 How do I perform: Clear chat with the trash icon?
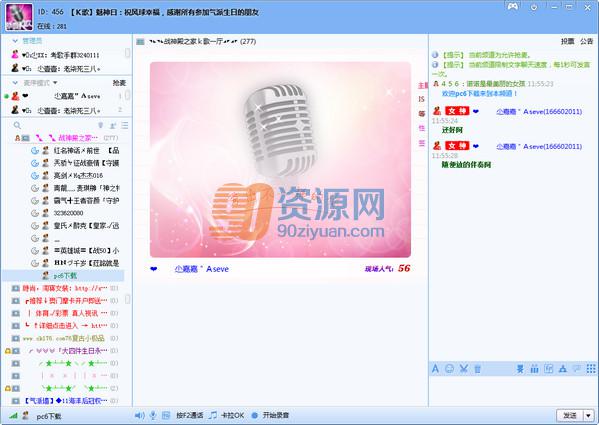point(477,369)
